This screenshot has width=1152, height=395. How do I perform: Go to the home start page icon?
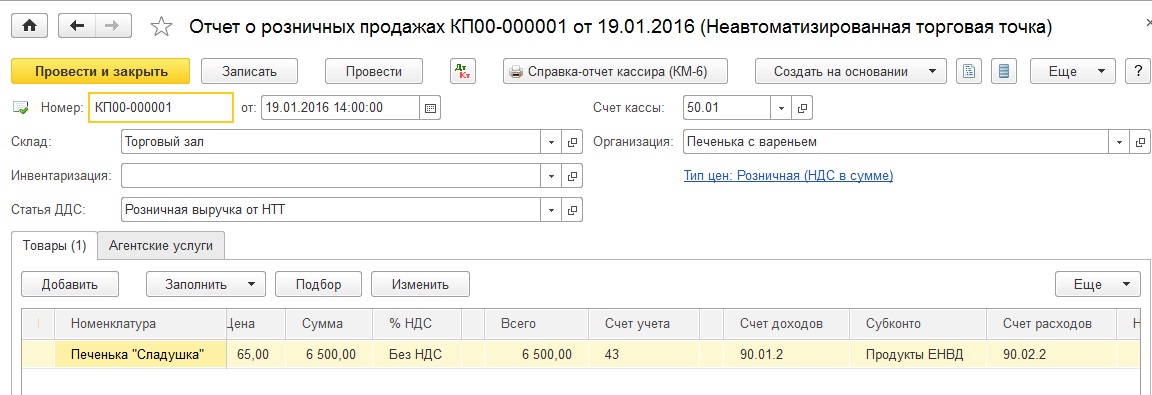coord(29,26)
